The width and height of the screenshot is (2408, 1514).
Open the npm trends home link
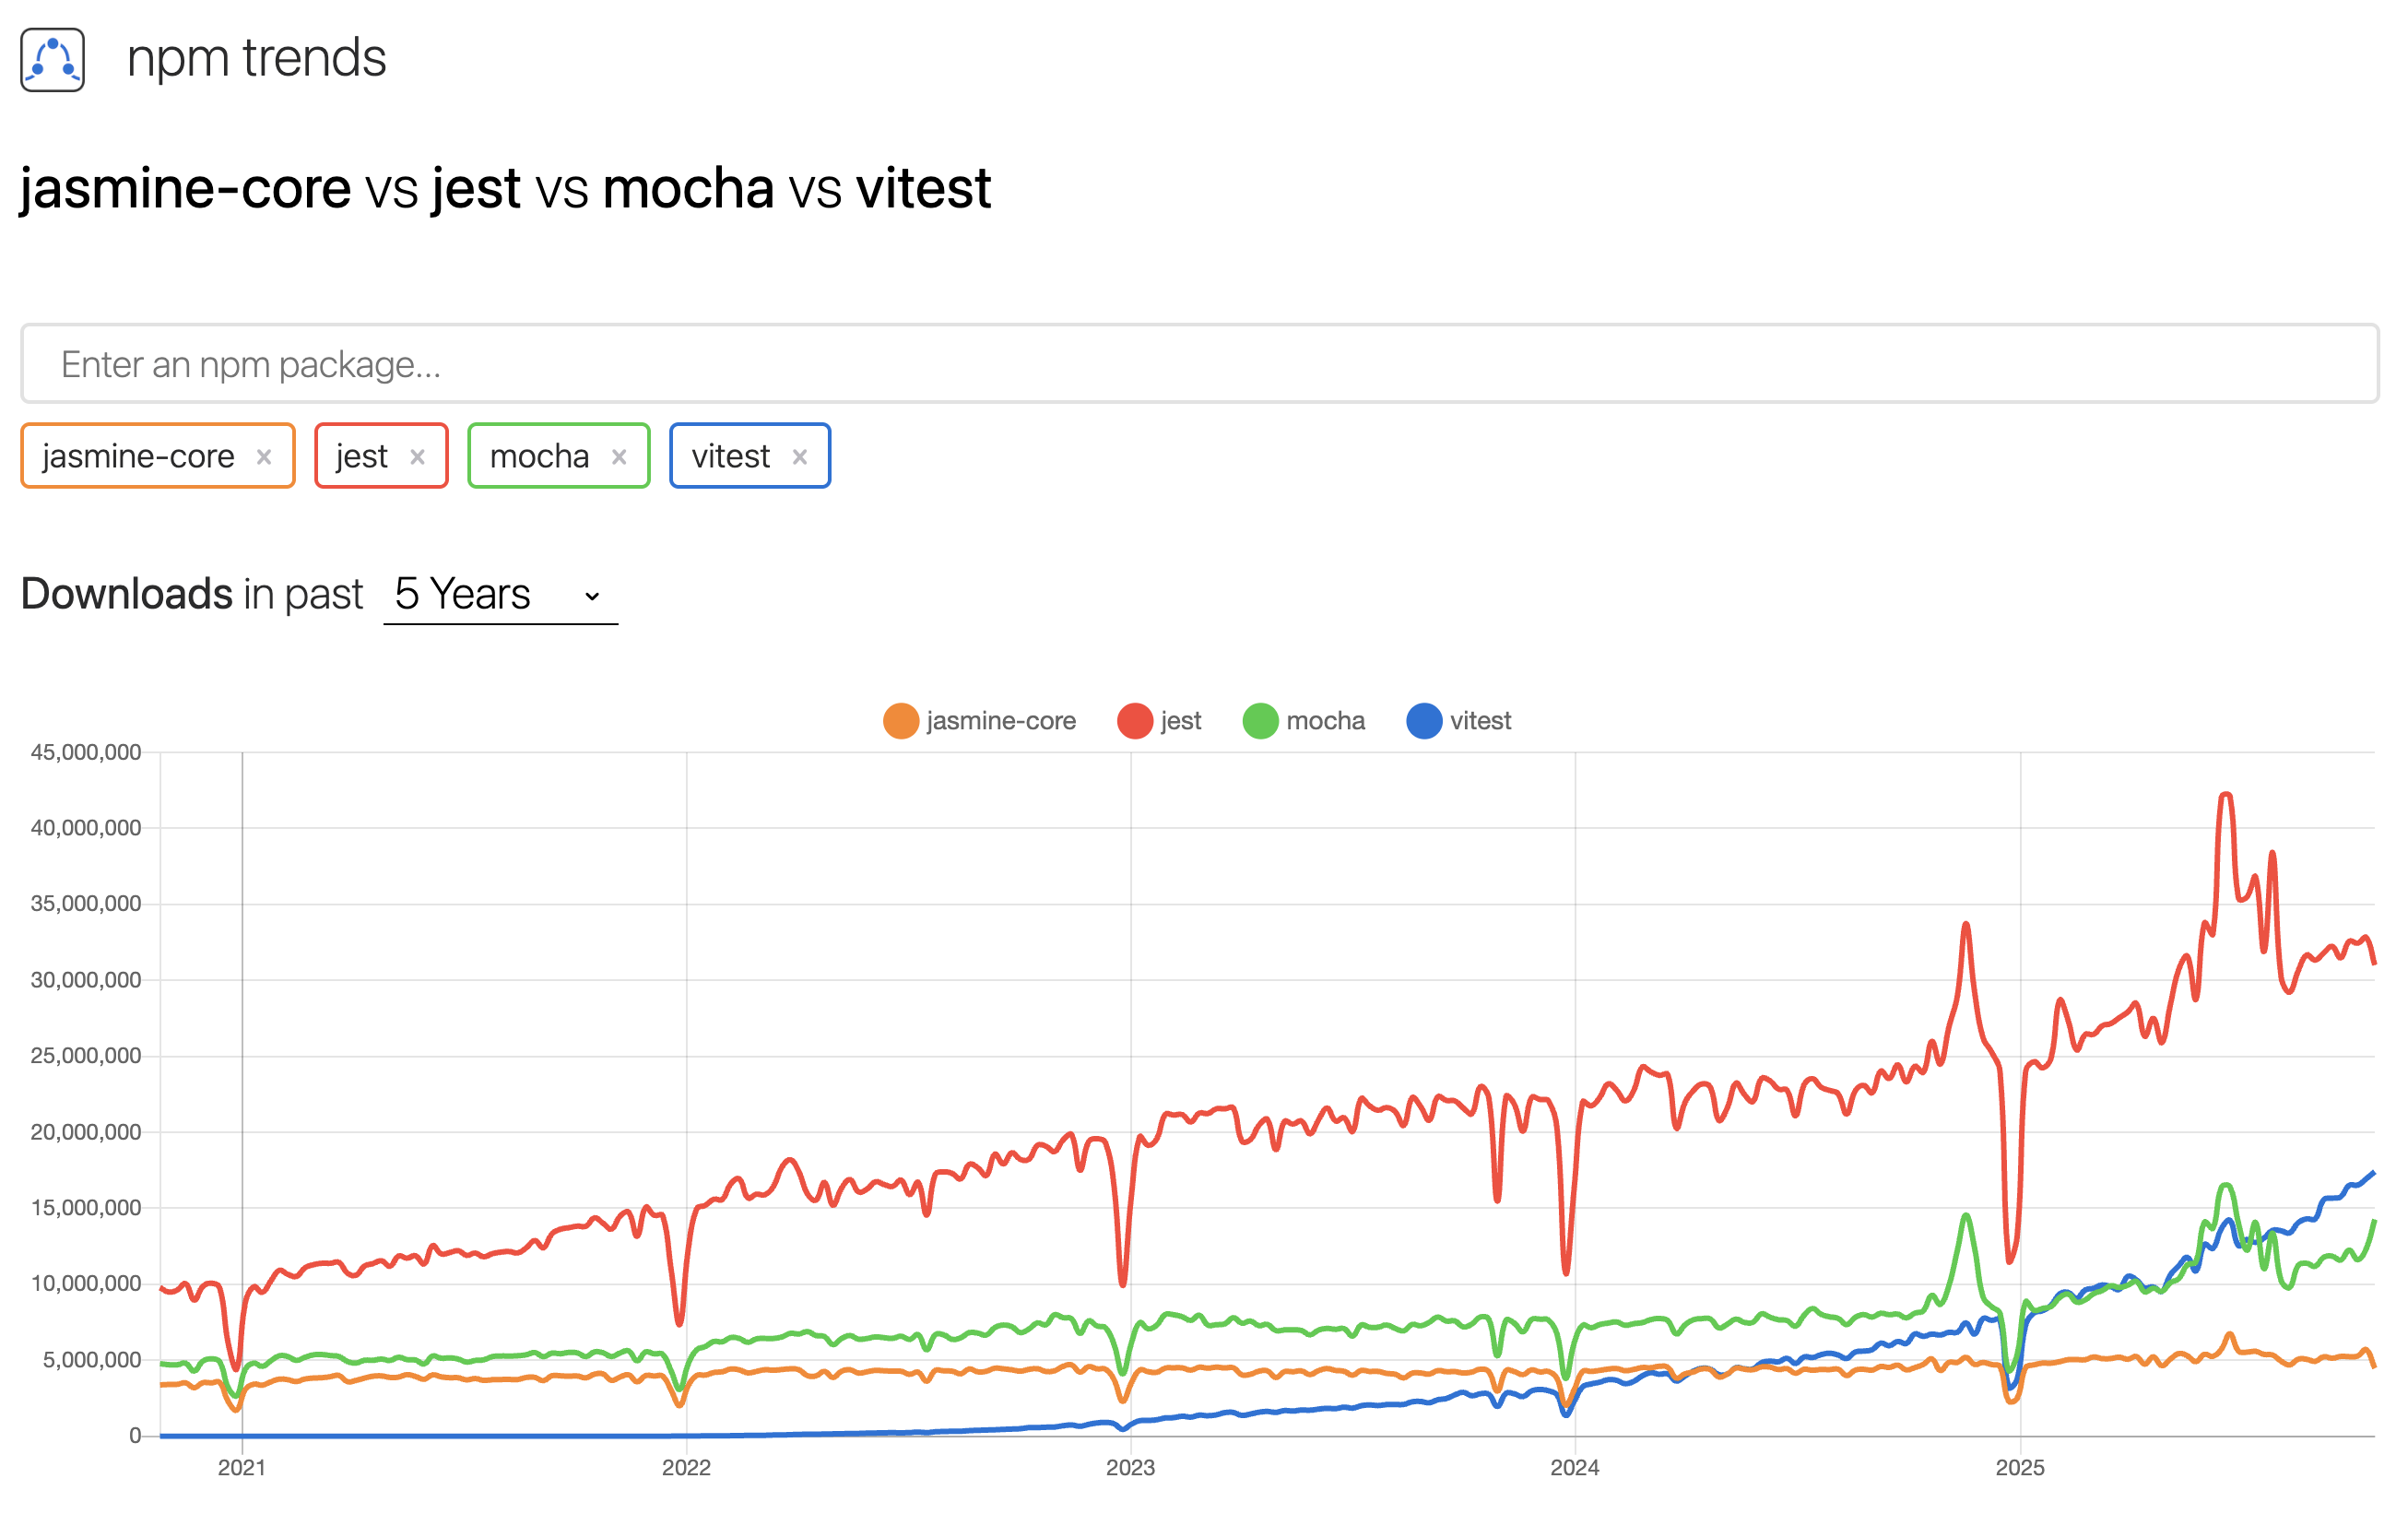click(256, 58)
